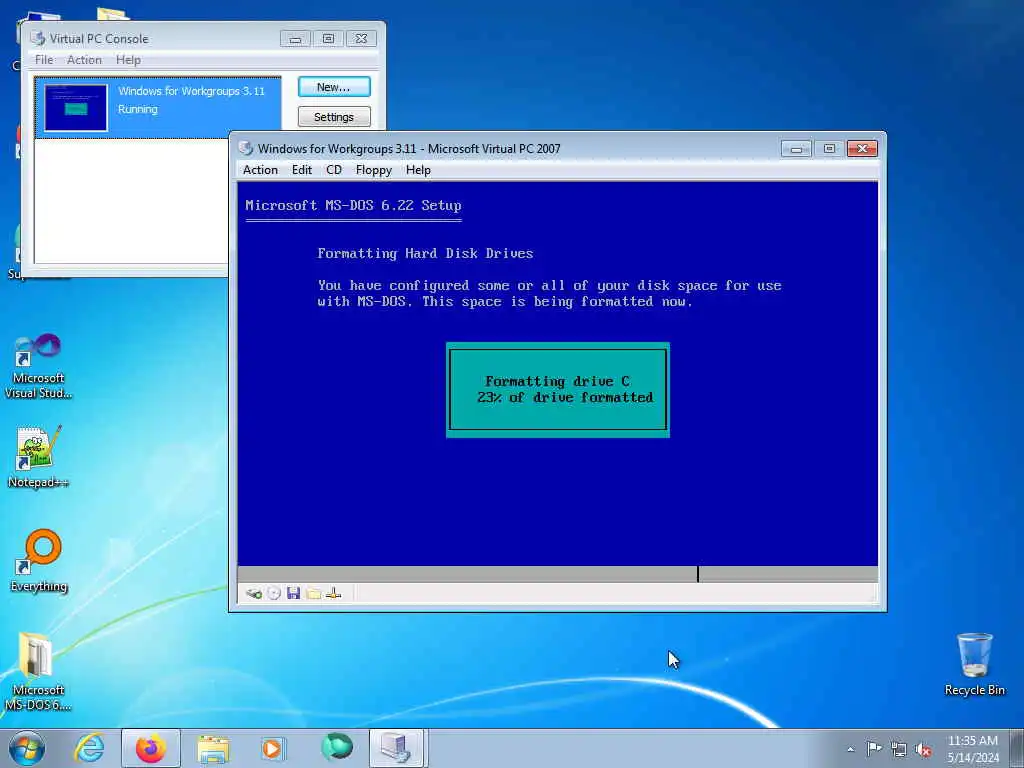Select Windows for Workgroups 3.11 VM entry

coord(158,107)
